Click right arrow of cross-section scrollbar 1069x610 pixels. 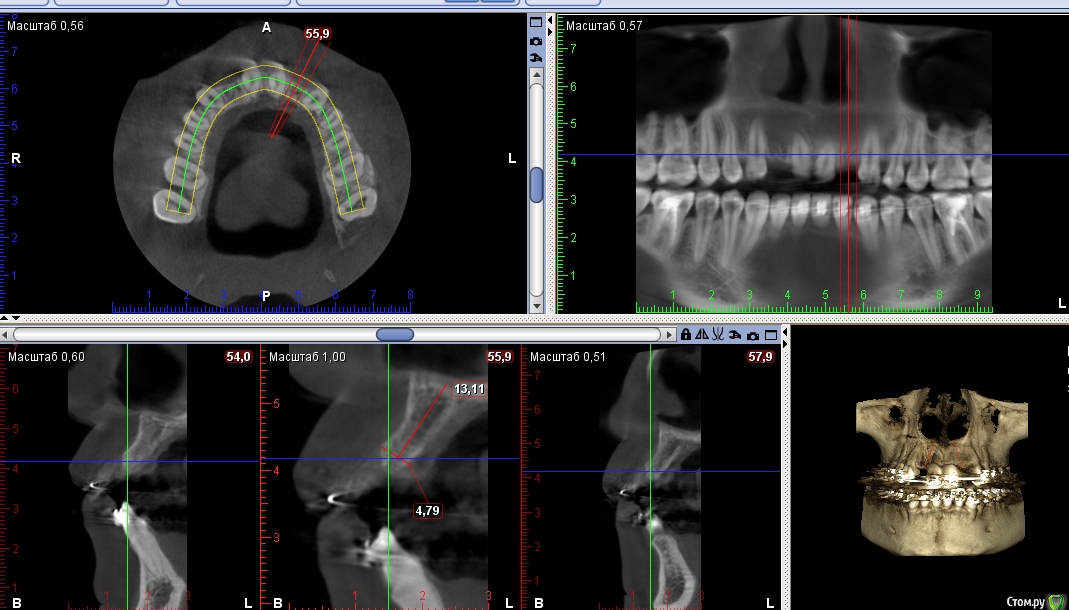668,334
